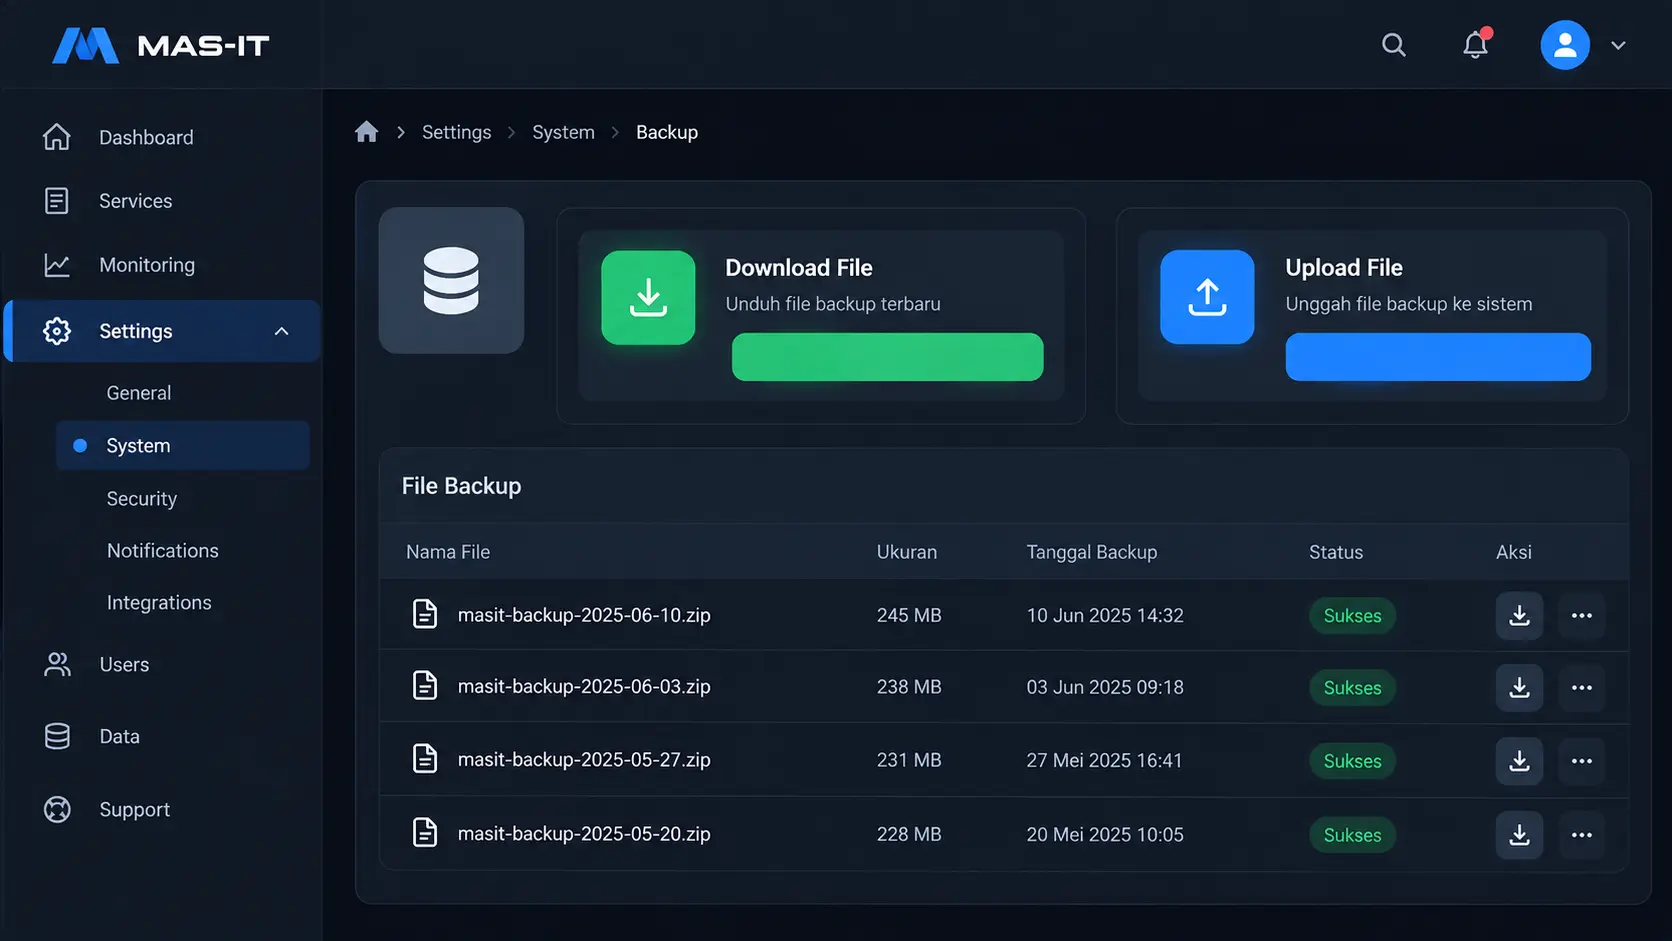This screenshot has width=1672, height=941.
Task: Open more options for masit-backup-2025-05-20.zip
Action: coord(1581,835)
